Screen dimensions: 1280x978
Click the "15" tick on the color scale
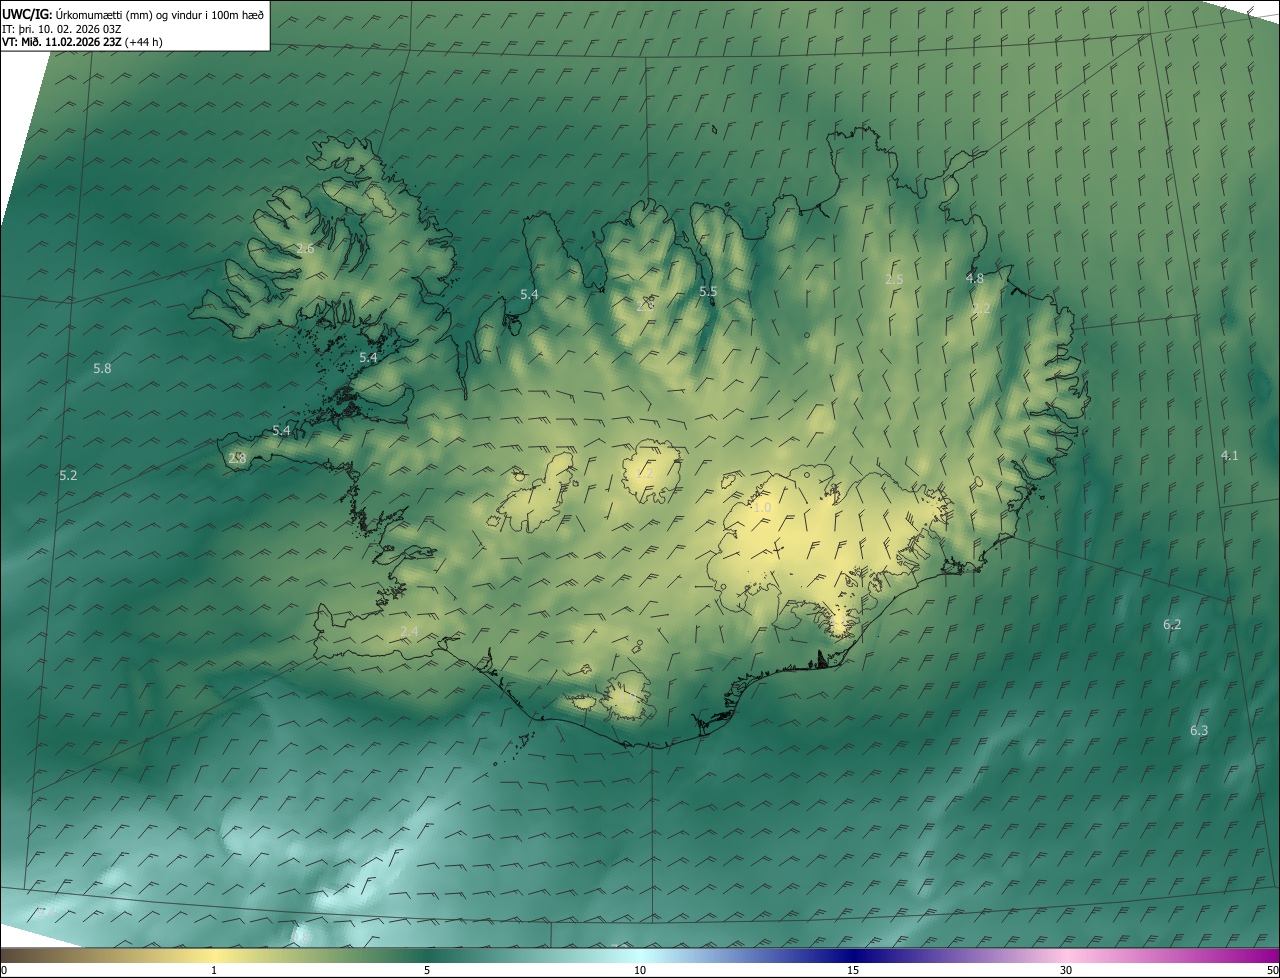(x=853, y=970)
